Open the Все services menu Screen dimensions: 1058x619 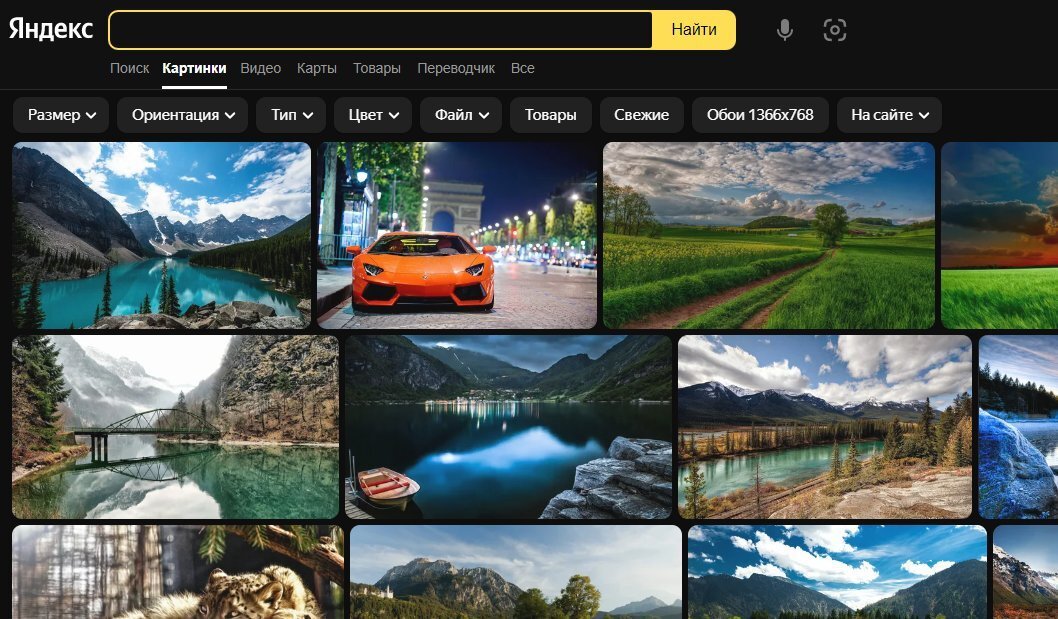[523, 68]
